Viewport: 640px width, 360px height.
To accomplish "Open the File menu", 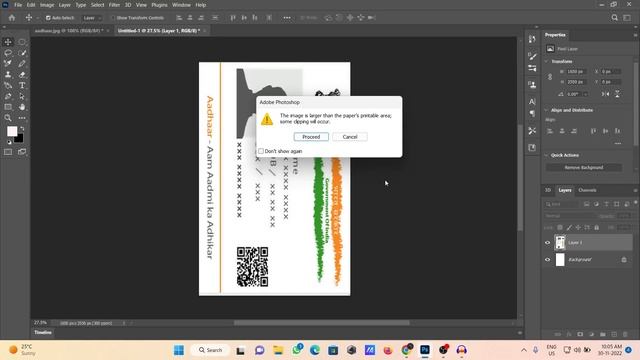I will tap(18, 5).
